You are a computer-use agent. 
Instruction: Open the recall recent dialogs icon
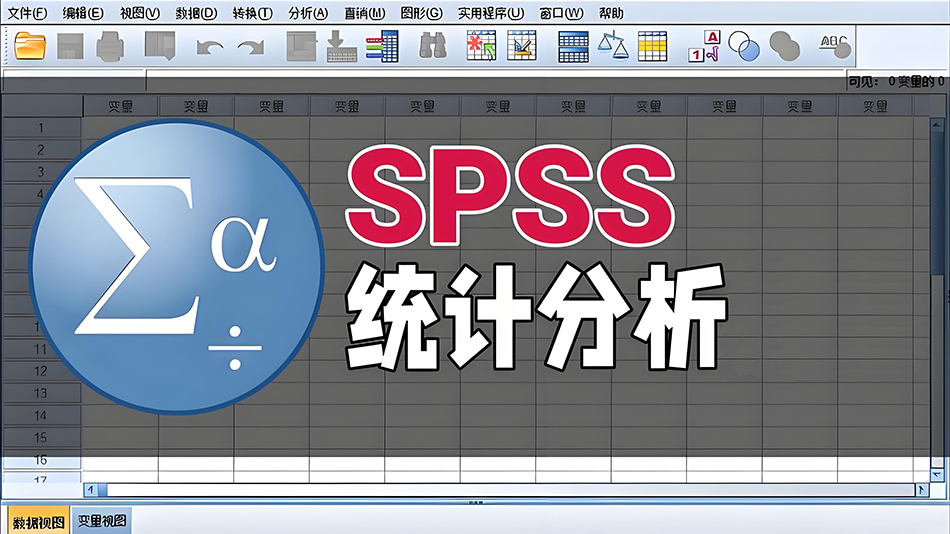coord(160,46)
